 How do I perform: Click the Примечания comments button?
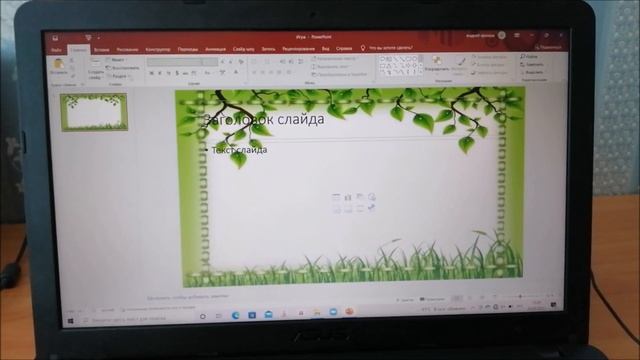(432, 299)
